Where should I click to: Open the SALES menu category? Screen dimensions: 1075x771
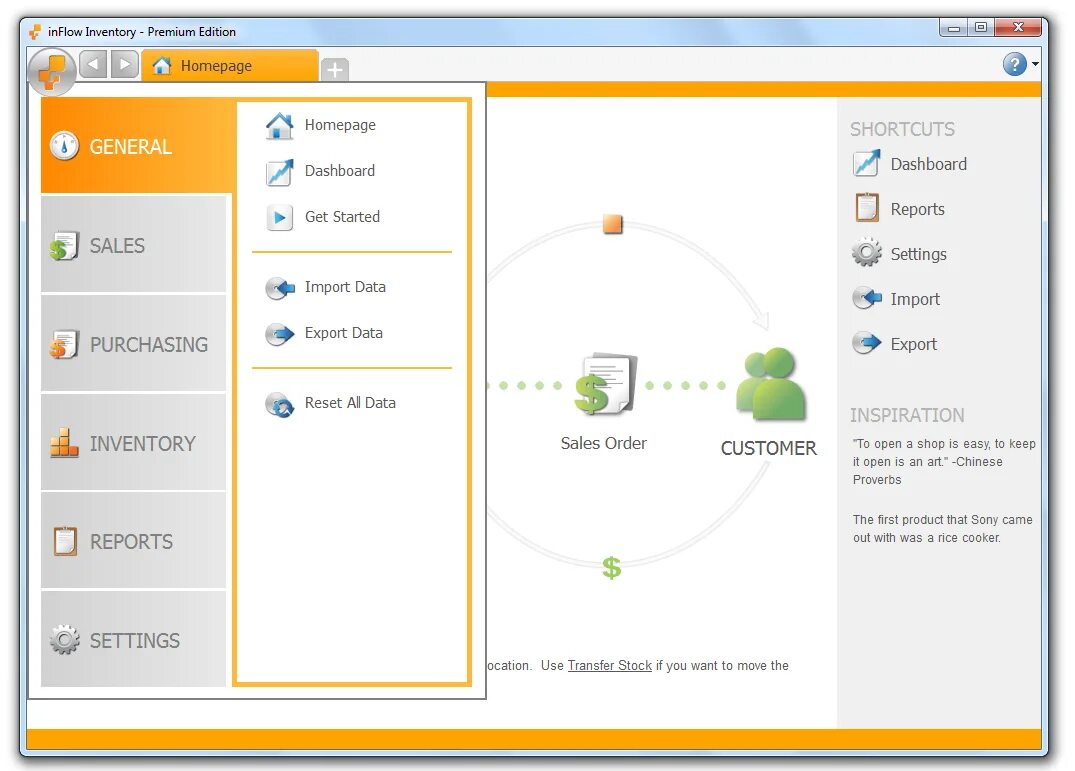(134, 245)
